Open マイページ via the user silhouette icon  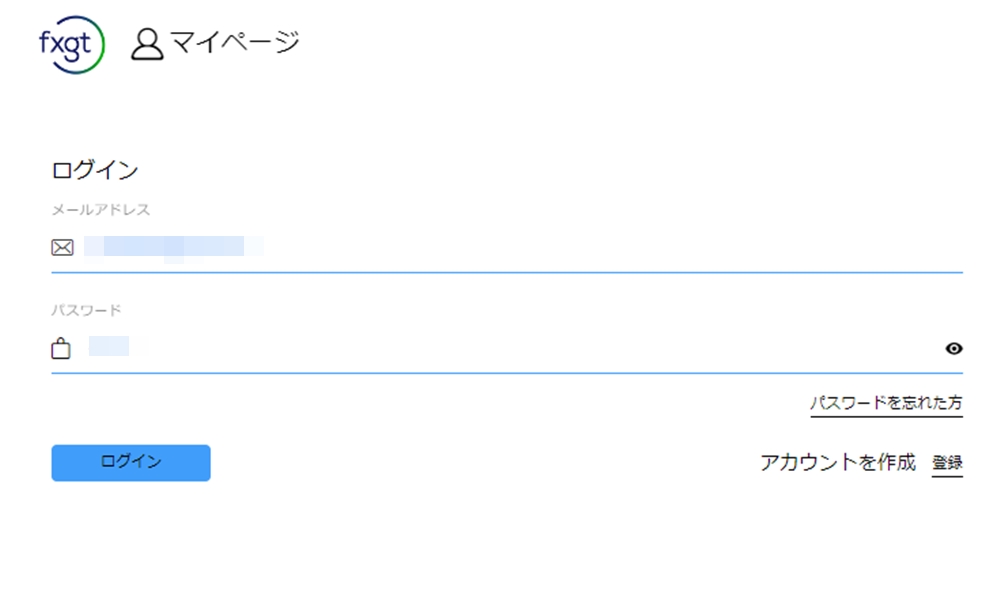pos(146,44)
